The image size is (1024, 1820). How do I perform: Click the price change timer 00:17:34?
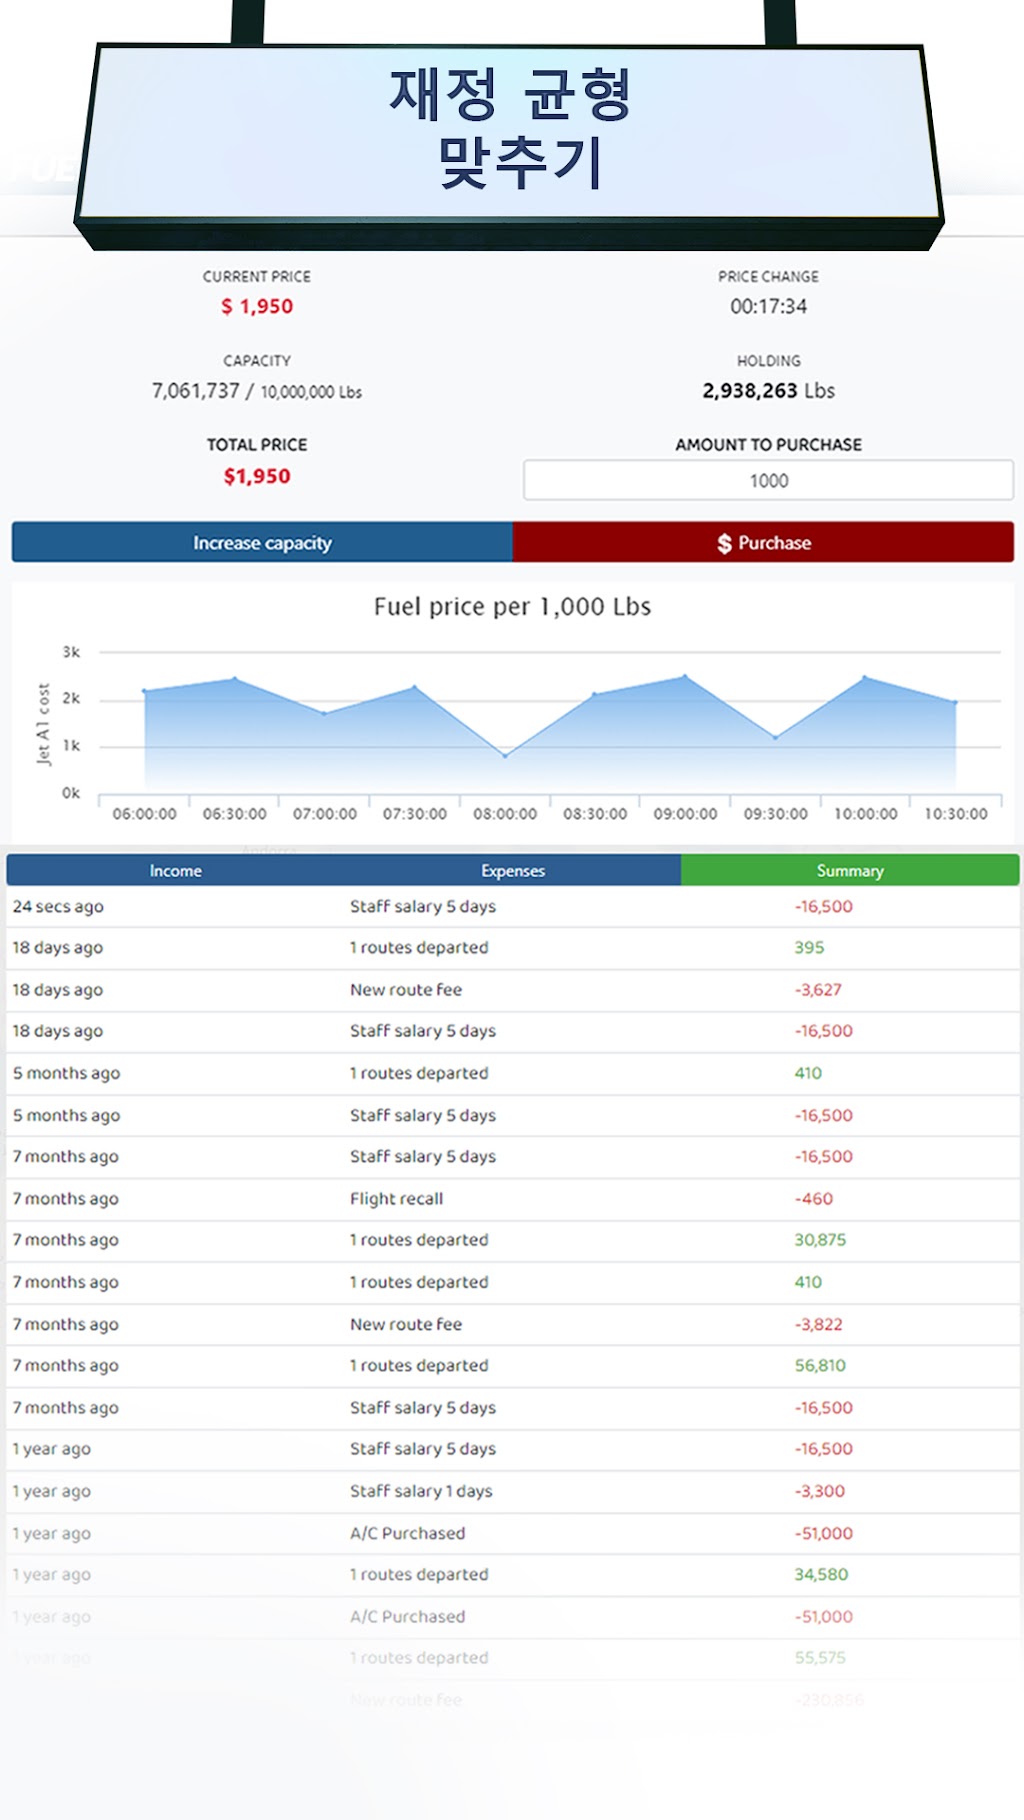click(x=768, y=307)
